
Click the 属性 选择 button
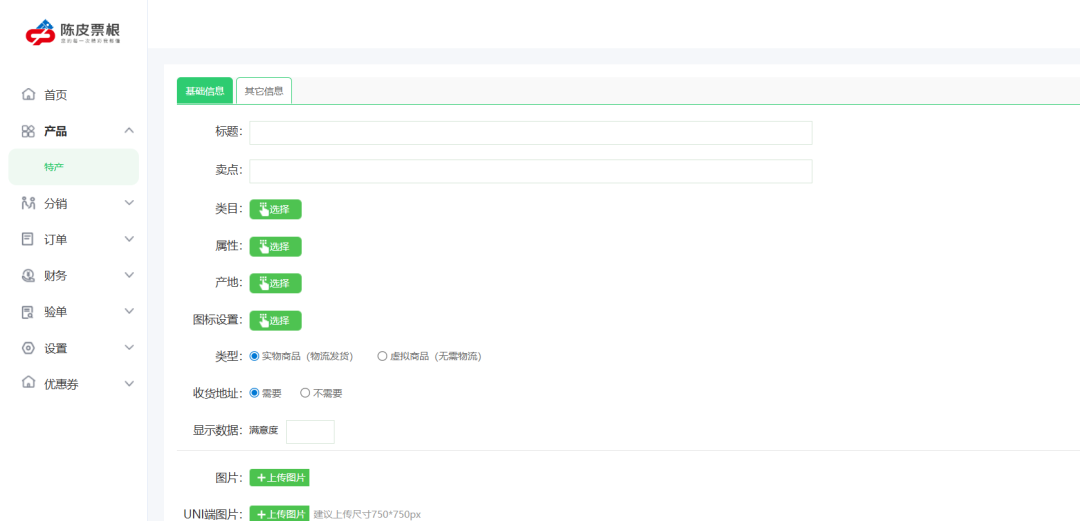pyautogui.click(x=276, y=247)
